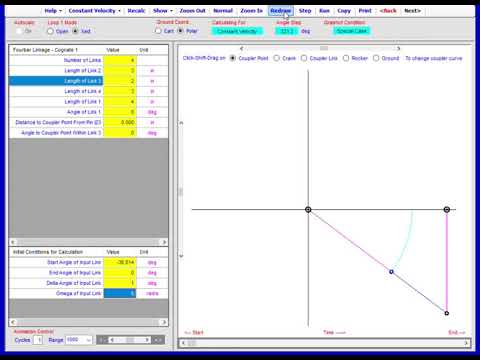
Task: Go to the previous page with <Back
Action: pyautogui.click(x=388, y=11)
